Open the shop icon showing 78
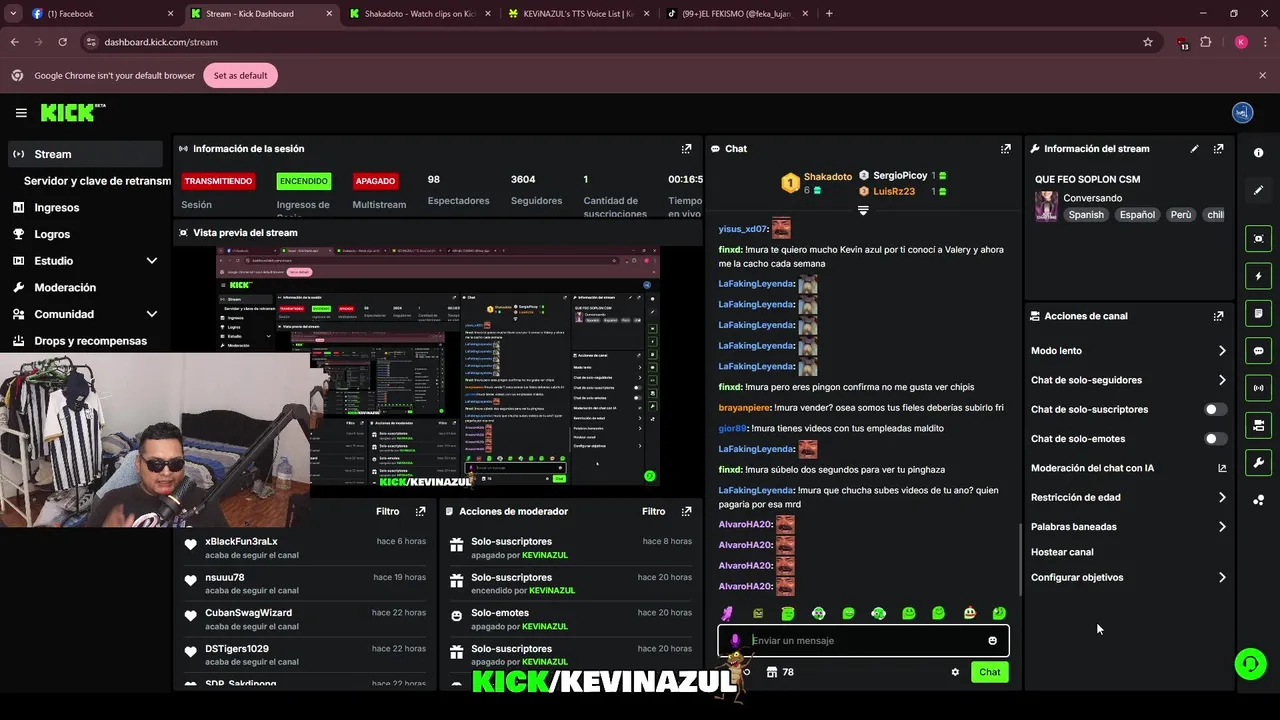Viewport: 1280px width, 720px height. pyautogui.click(x=780, y=672)
